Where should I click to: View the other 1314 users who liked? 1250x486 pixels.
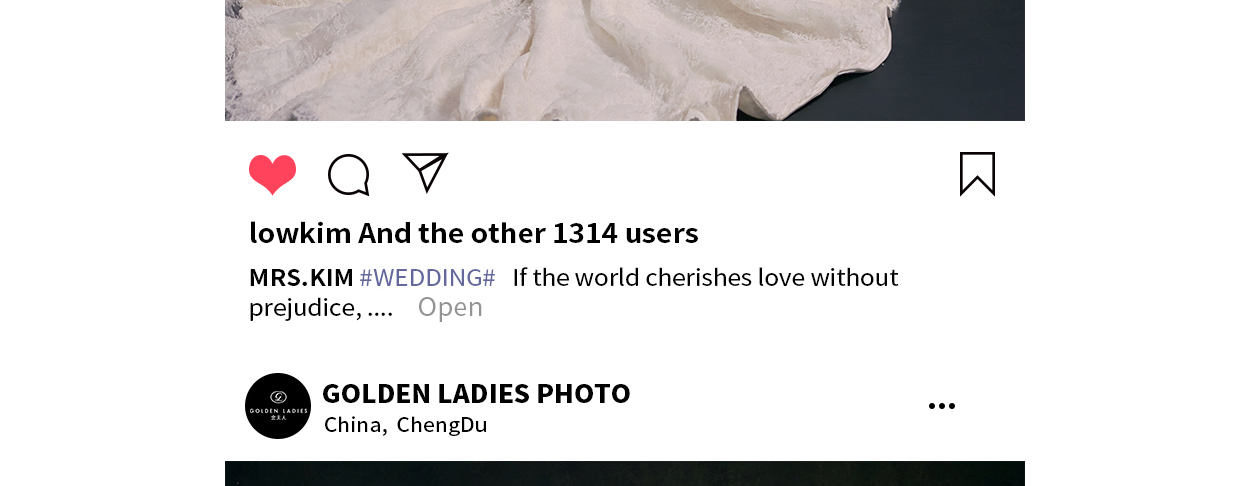528,233
